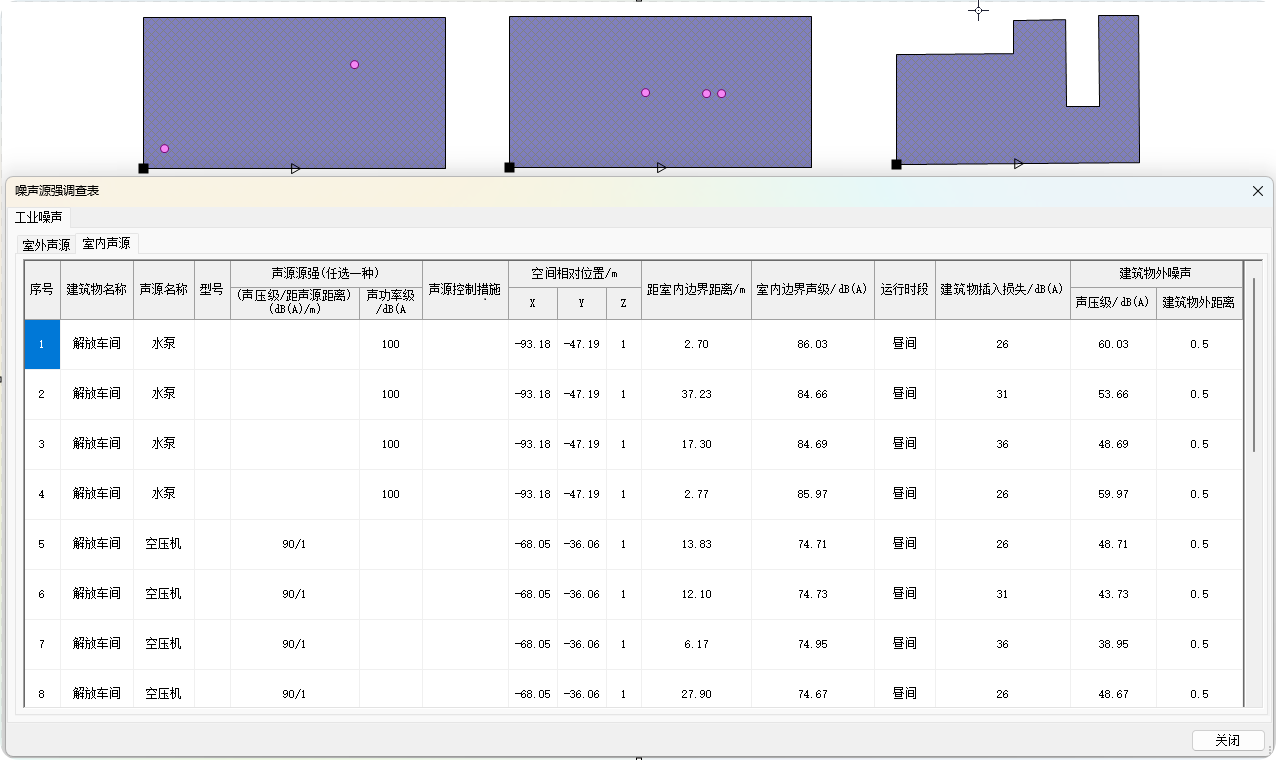Select the 空压机 cell in row 5
Screen dimensions: 1276x760
click(x=163, y=544)
